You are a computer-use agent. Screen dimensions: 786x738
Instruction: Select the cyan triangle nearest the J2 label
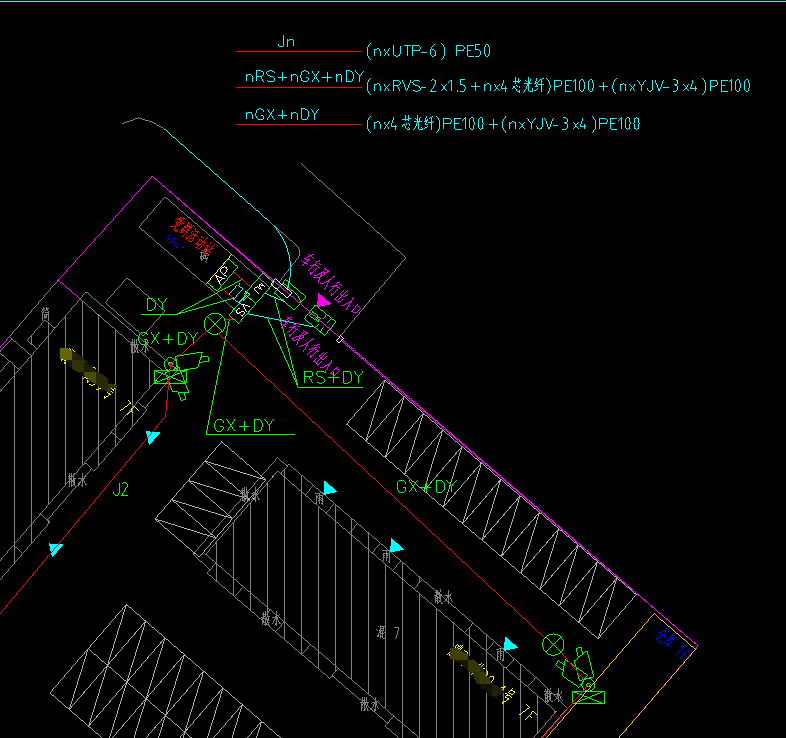(152, 437)
